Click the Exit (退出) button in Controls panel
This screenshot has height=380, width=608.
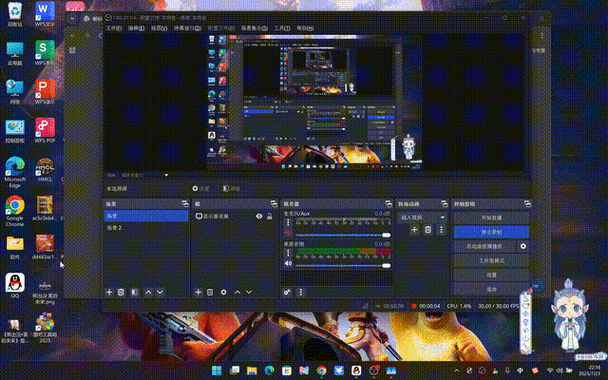[491, 289]
